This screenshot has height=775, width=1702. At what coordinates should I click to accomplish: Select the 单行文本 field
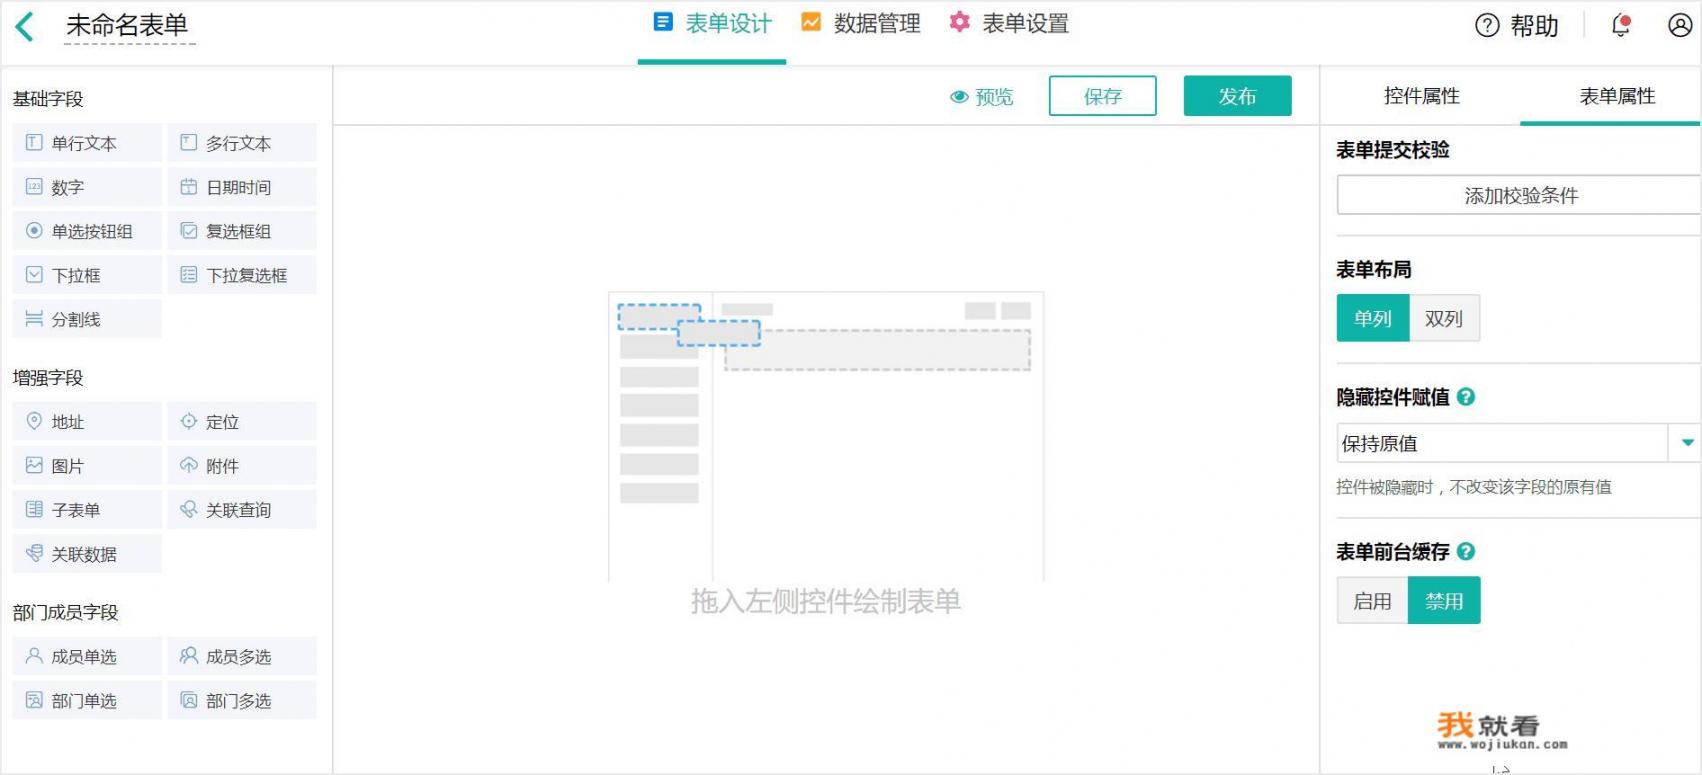[87, 143]
